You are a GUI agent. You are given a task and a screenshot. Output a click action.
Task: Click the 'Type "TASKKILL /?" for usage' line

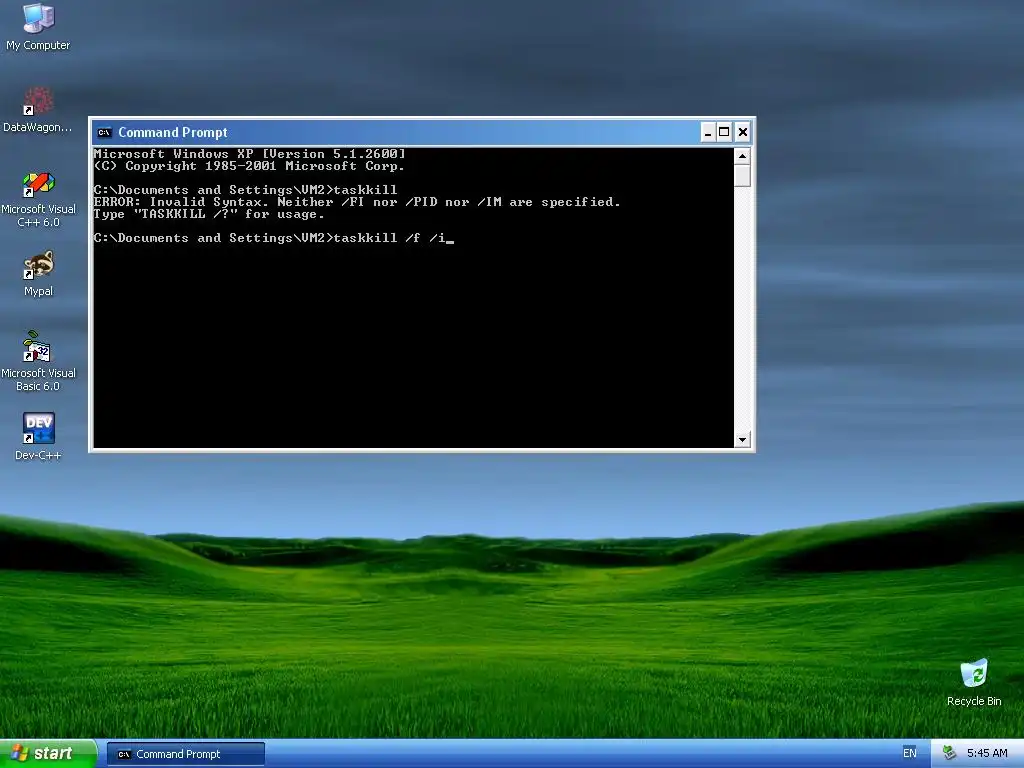(x=209, y=214)
